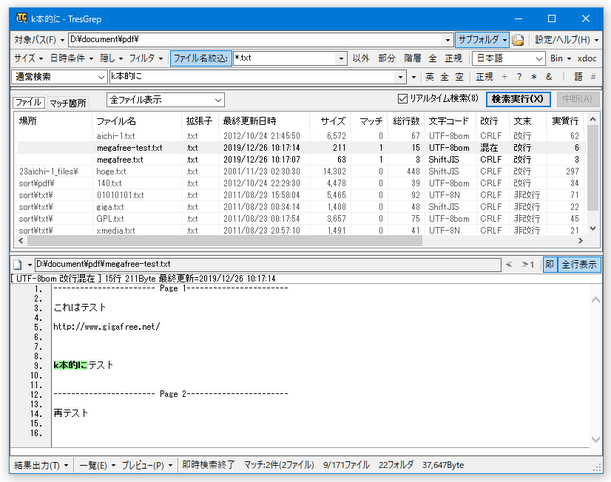Screen dimensions: 611x482
Task: Click the file list horizontal scrollbar
Action: [224, 241]
